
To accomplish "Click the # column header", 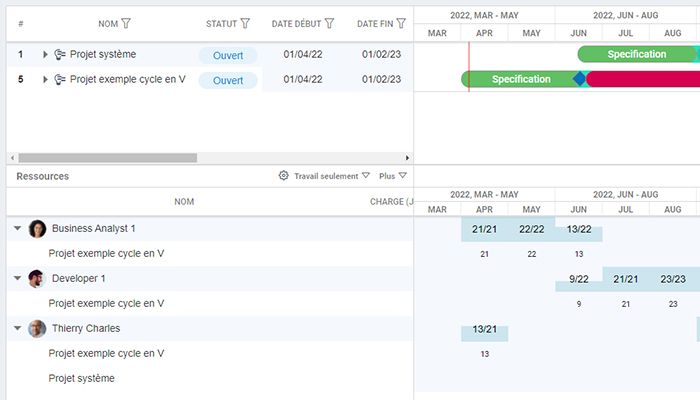I will [21, 24].
